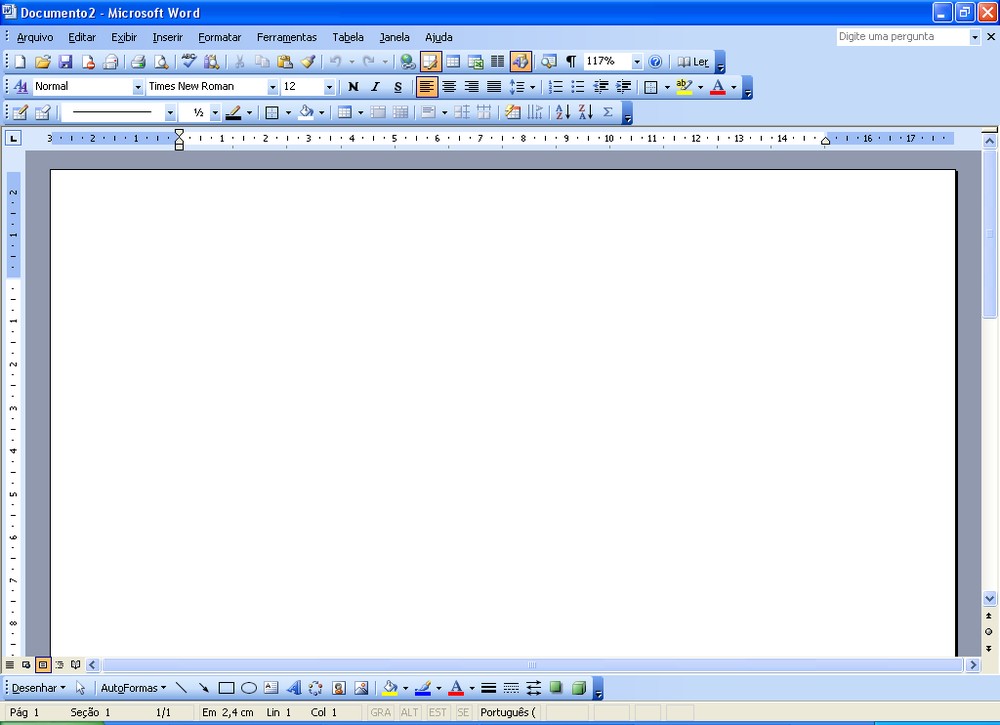Toggle italic formatting
The height and width of the screenshot is (725, 1000).
[375, 87]
